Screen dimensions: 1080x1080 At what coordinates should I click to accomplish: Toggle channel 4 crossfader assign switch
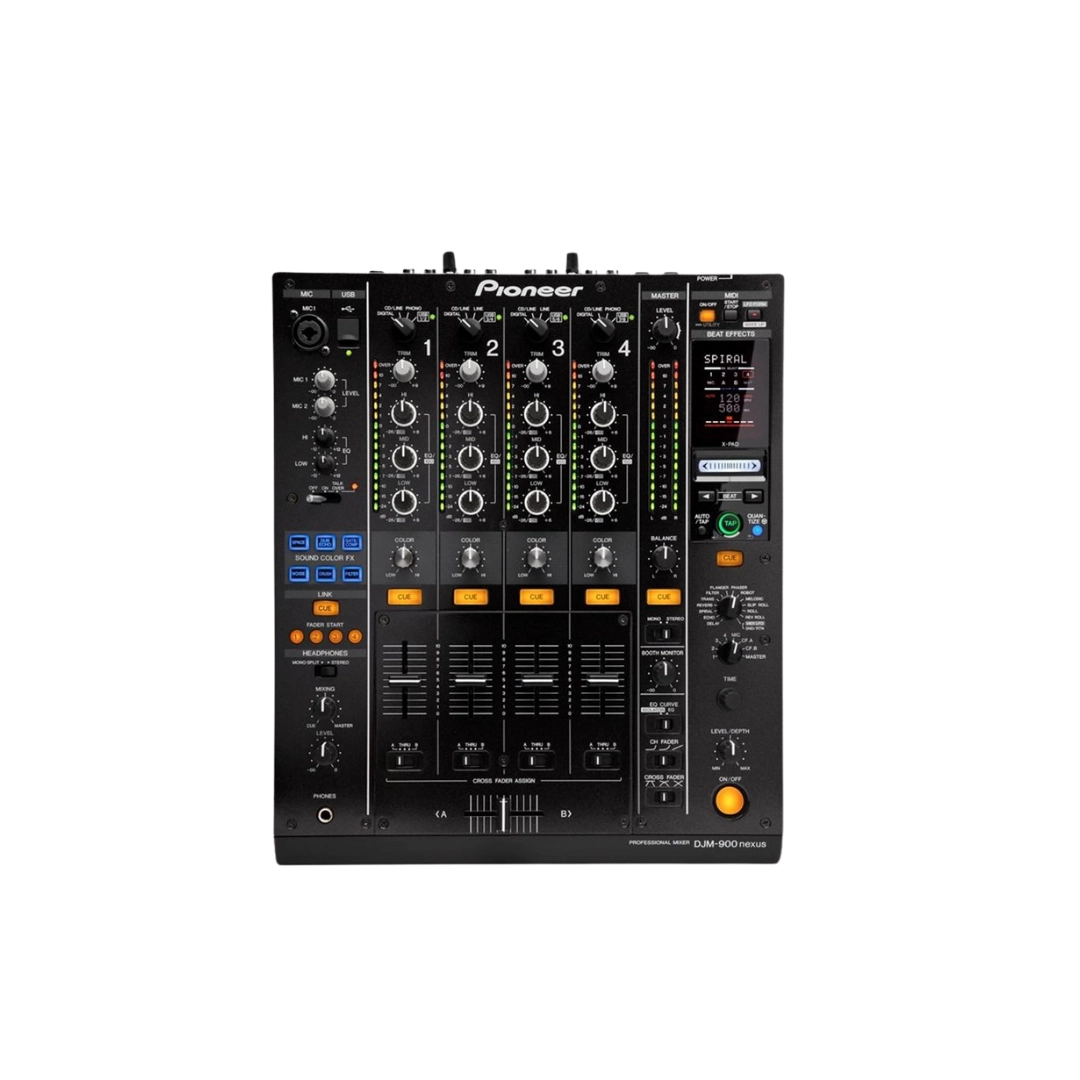[603, 761]
